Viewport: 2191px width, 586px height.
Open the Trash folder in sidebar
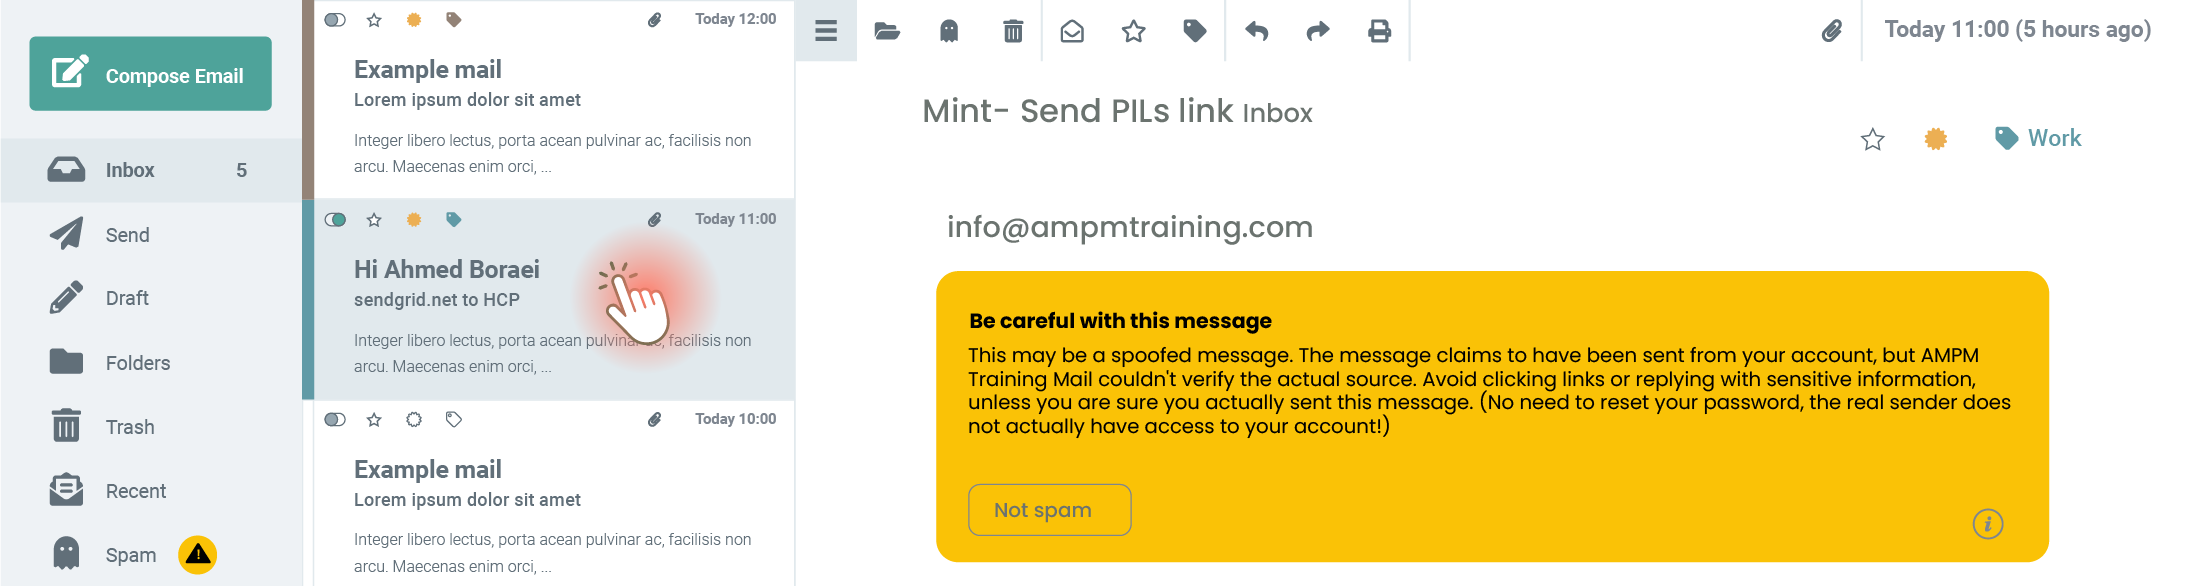pos(130,427)
